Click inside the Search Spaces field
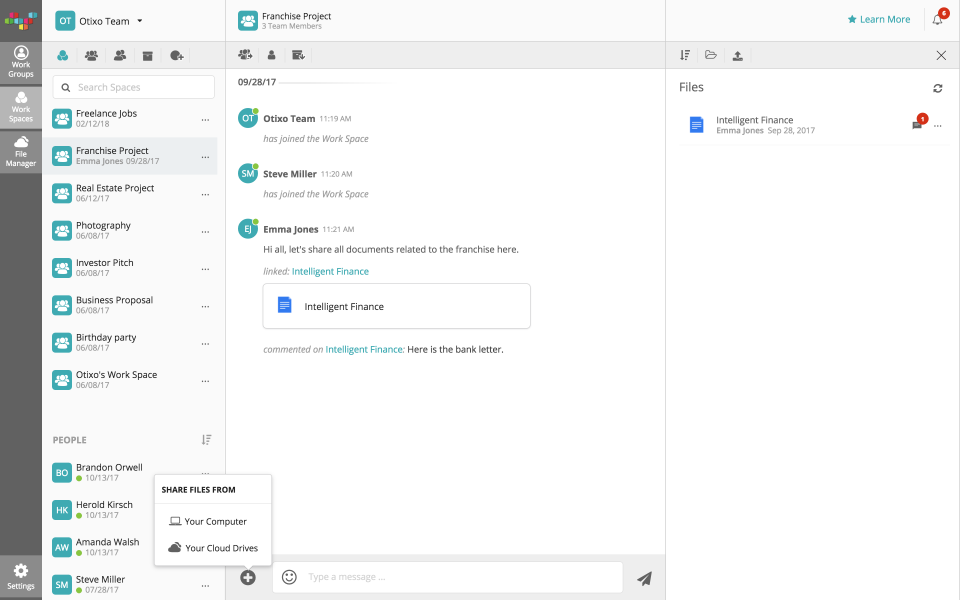 [133, 87]
